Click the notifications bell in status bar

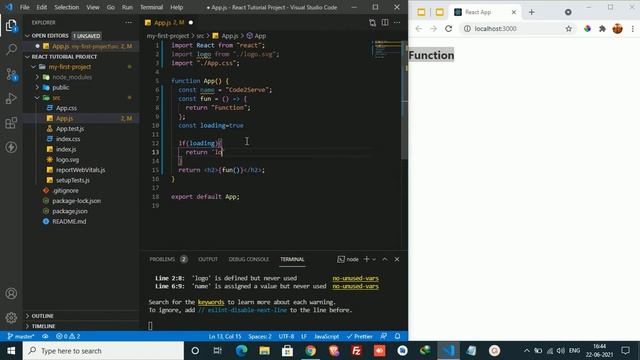398,336
